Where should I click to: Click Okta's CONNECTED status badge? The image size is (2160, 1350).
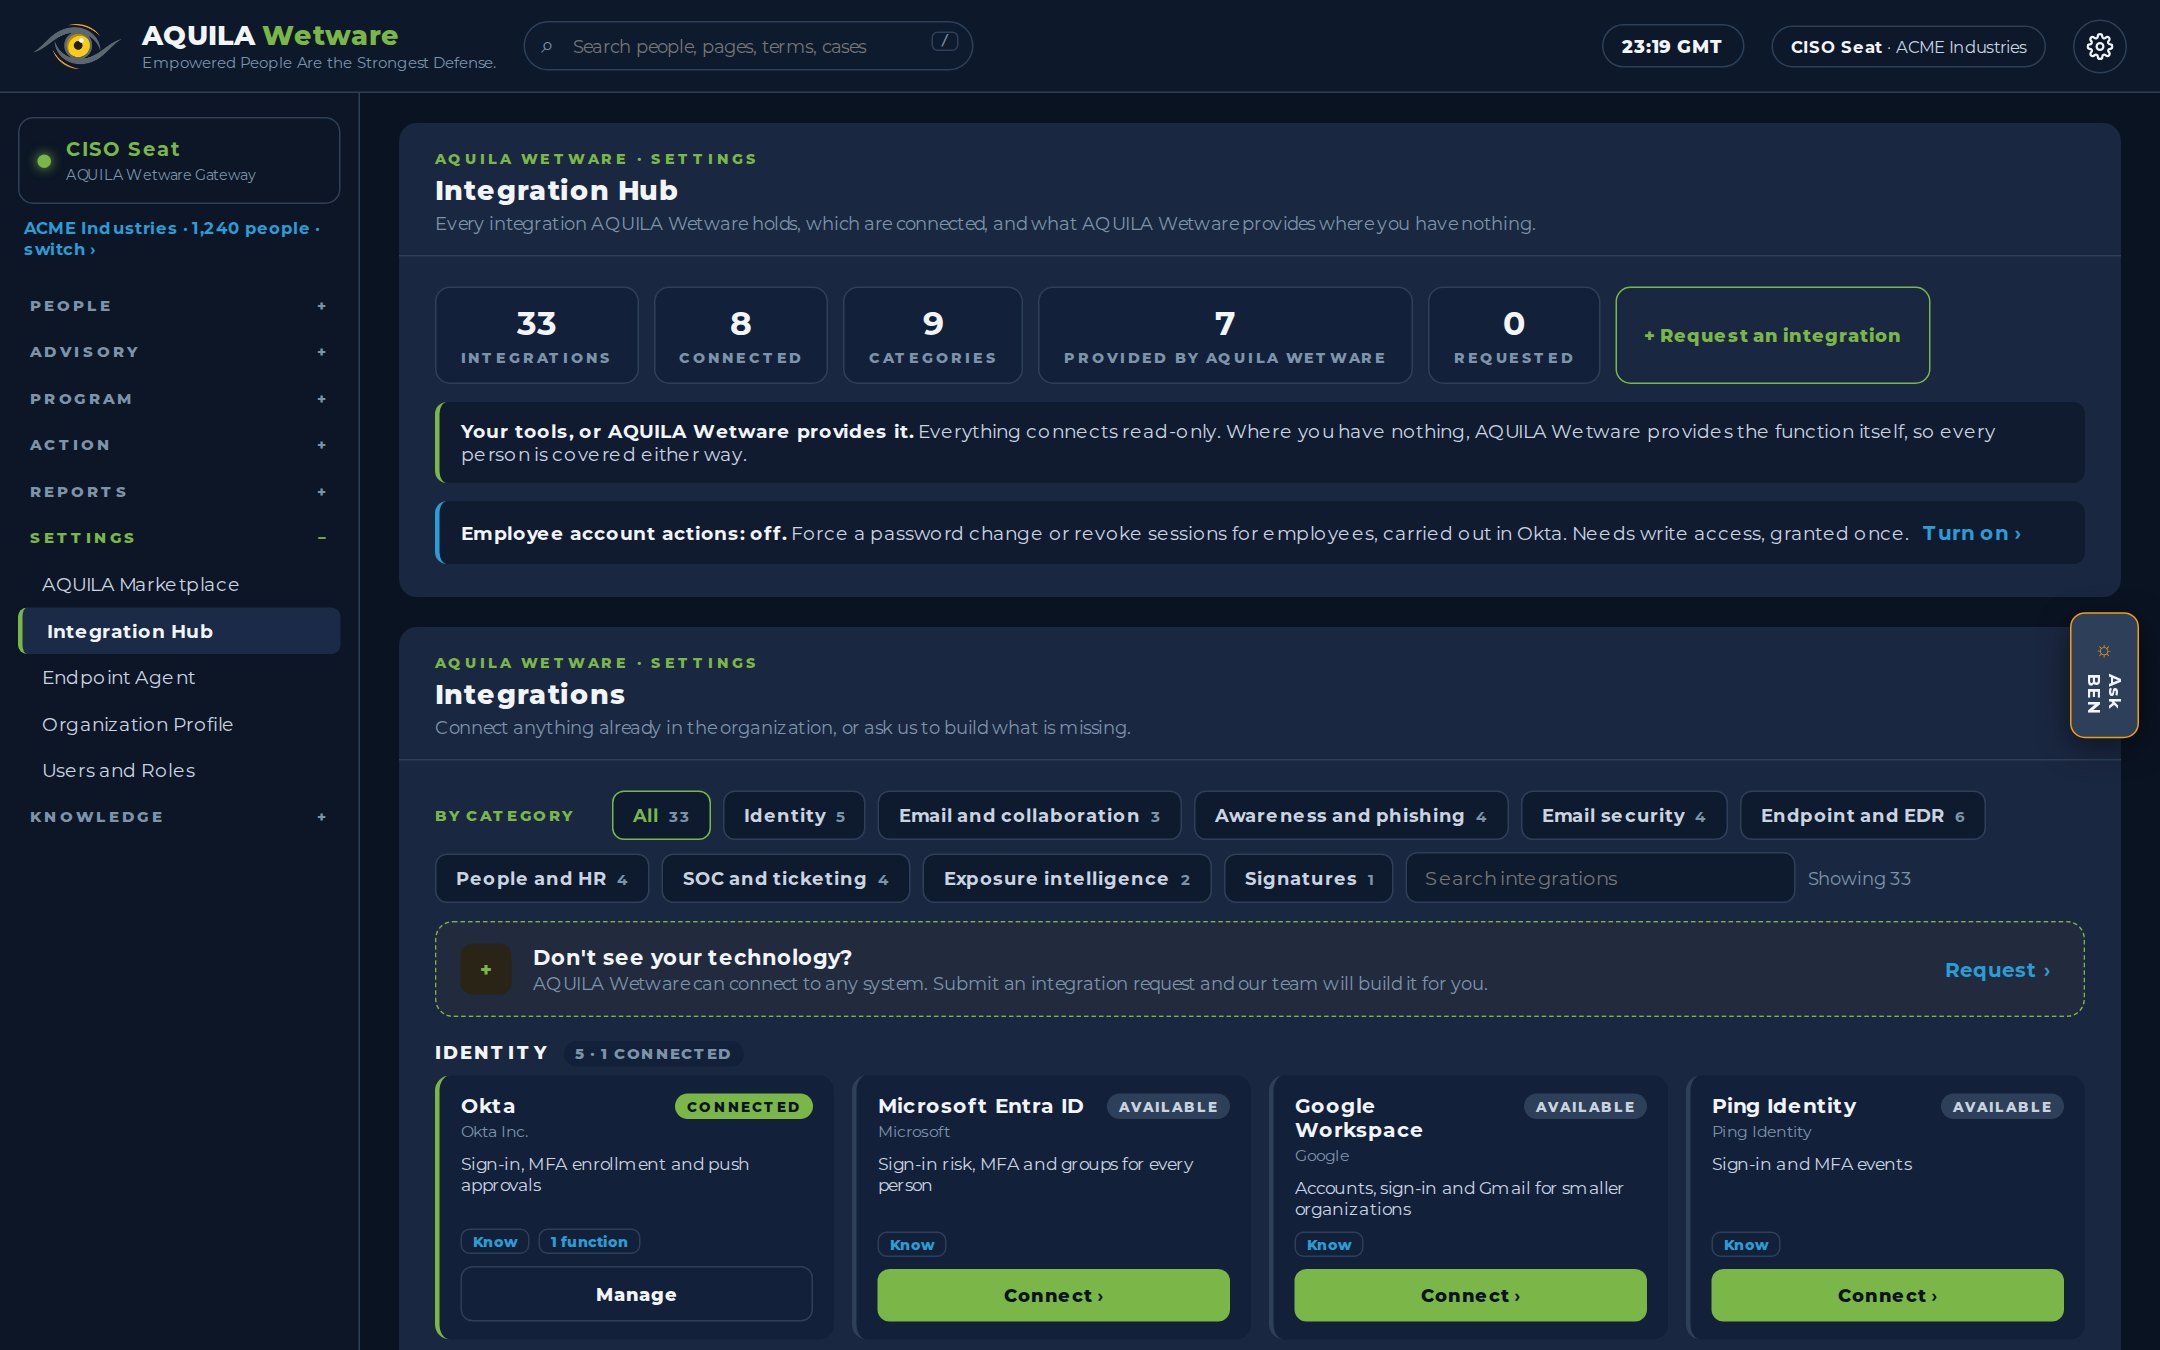tap(743, 1106)
